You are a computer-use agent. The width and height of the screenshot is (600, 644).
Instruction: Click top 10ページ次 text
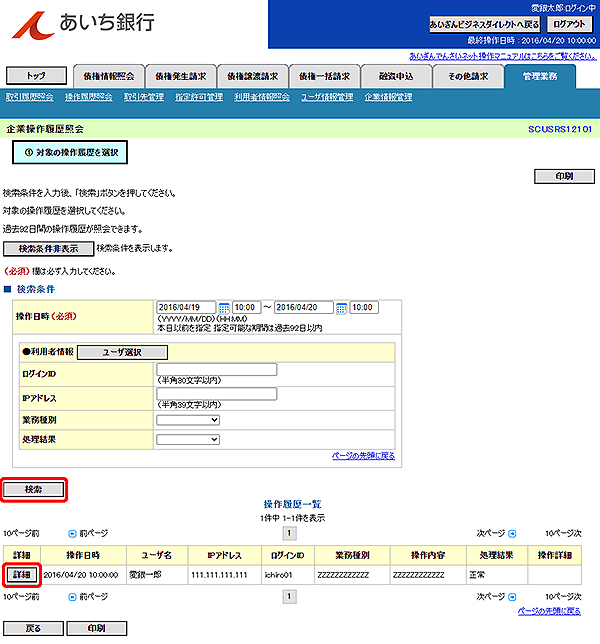563,534
